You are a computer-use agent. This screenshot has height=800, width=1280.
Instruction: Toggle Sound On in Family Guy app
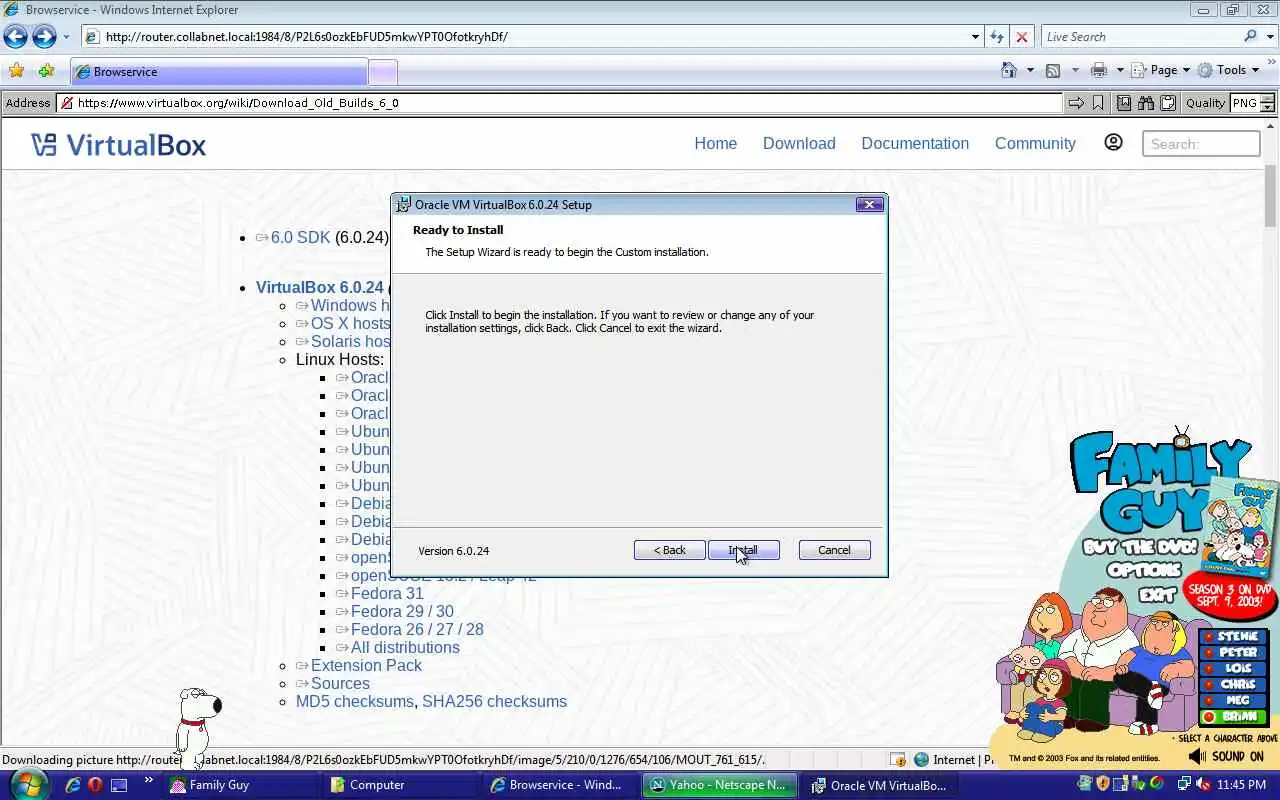coord(1227,757)
